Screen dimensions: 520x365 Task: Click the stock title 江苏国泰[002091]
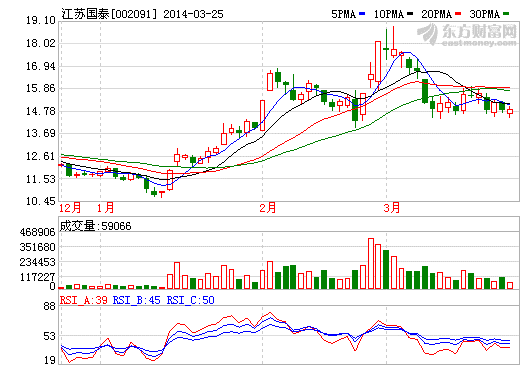pos(109,14)
